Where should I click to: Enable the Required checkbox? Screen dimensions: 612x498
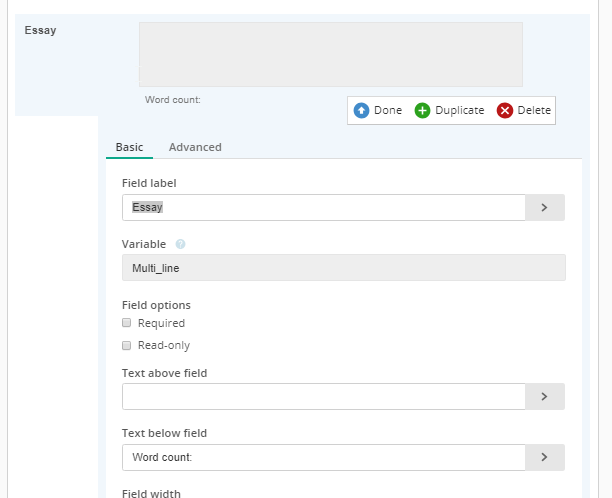(x=126, y=322)
